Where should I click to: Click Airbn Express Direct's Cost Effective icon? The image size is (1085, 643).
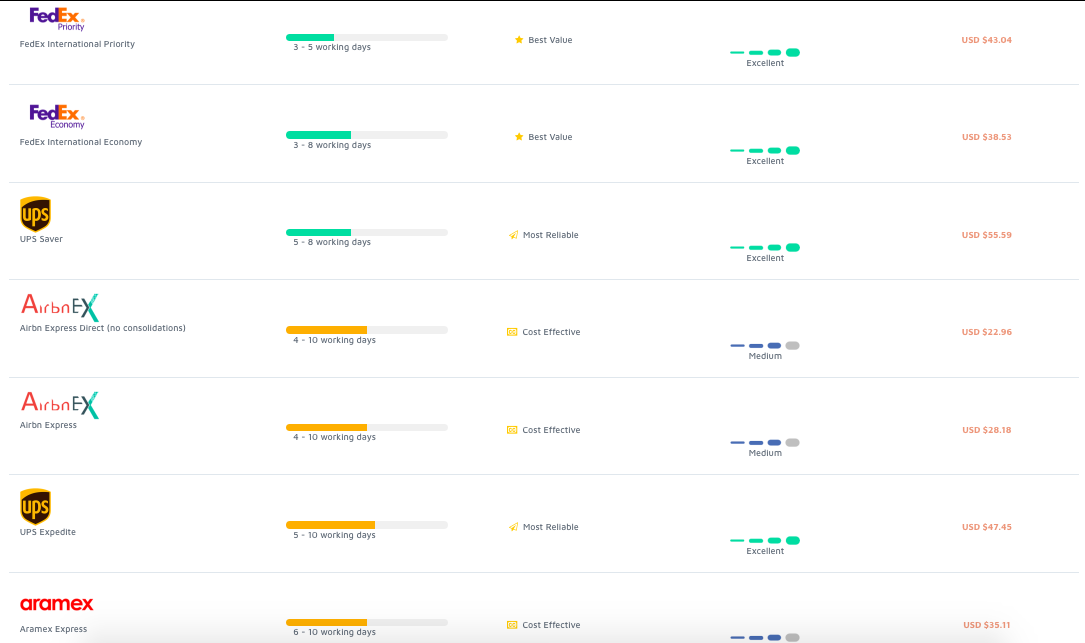click(512, 332)
